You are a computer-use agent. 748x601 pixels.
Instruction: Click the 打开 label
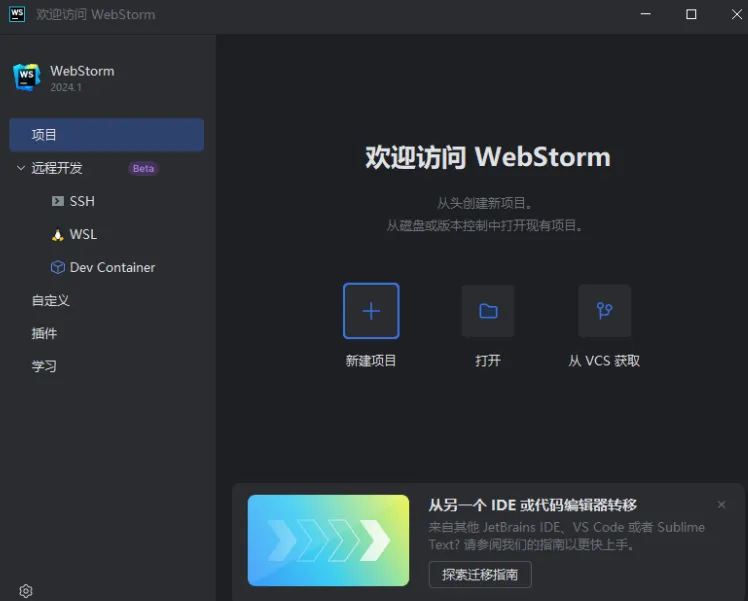tap(488, 361)
